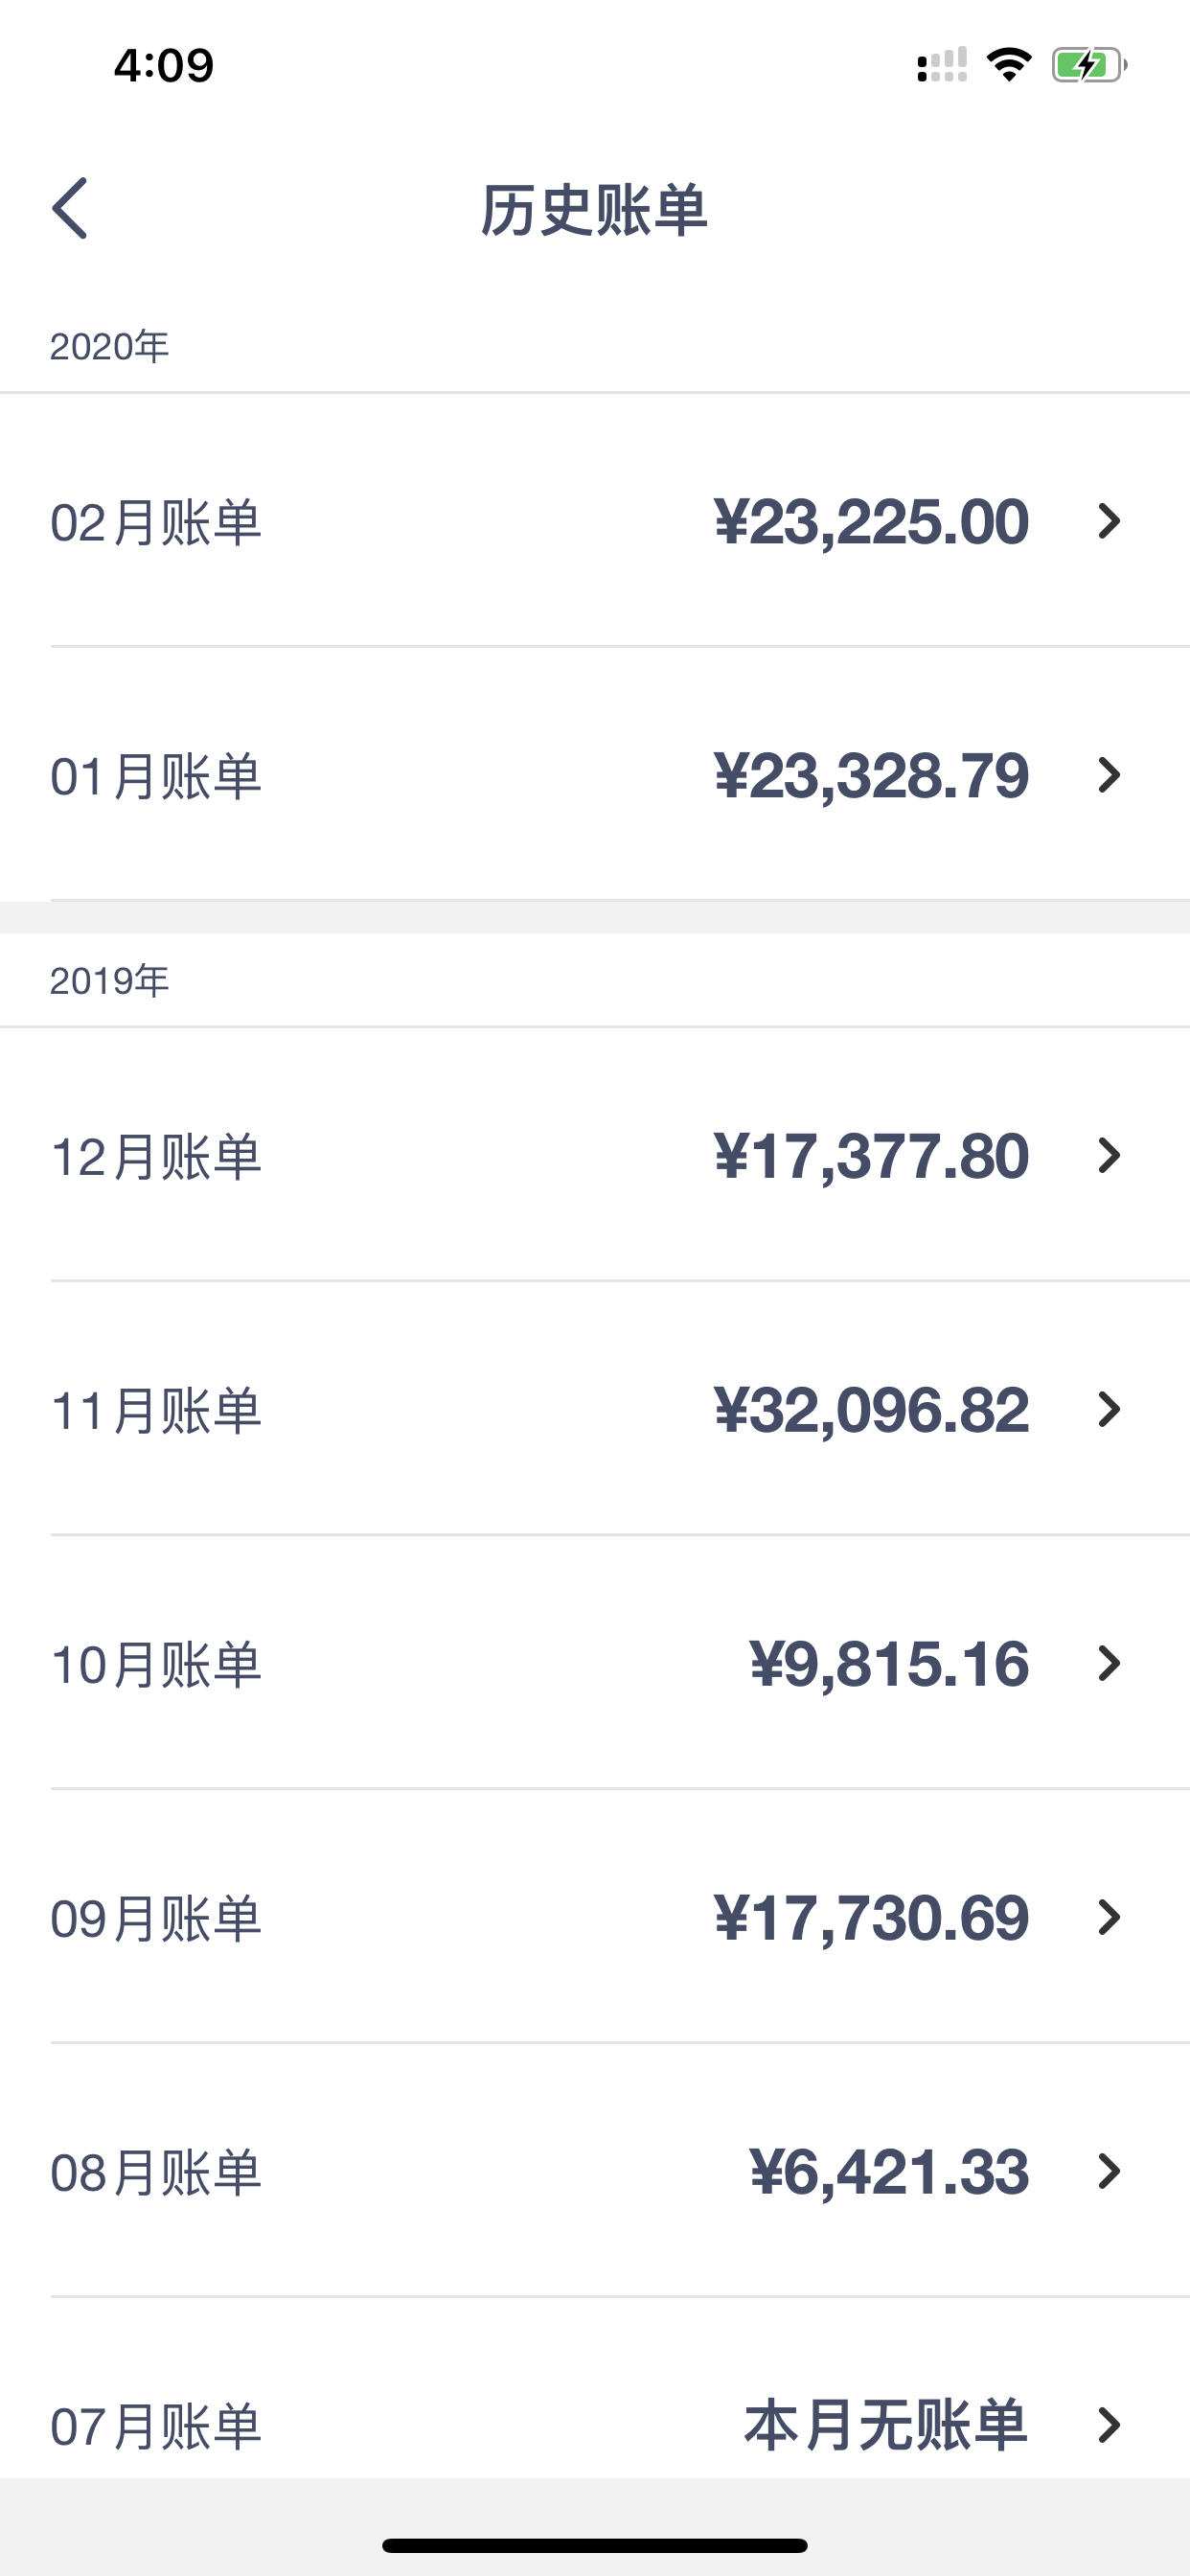View the 12月账单 bill
Viewport: 1190px width, 2576px height.
click(595, 1155)
